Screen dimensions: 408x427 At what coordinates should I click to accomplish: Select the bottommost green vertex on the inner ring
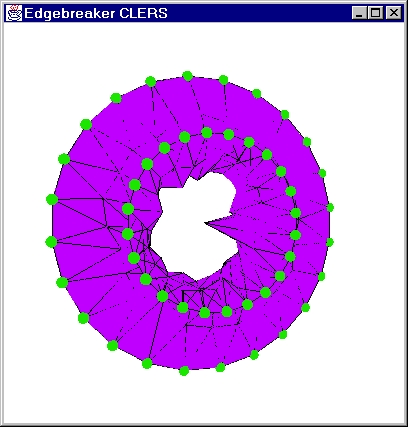(205, 313)
